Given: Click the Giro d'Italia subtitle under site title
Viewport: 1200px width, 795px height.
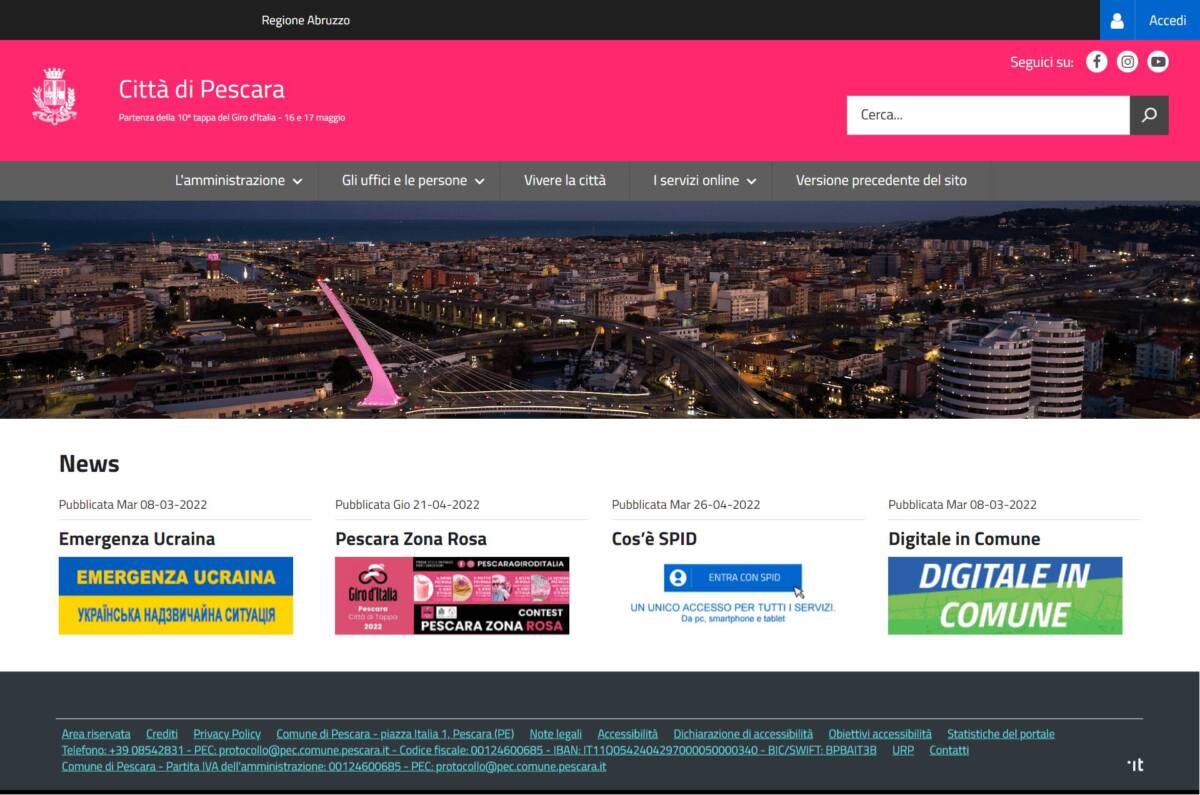Looking at the screenshot, I should 232,118.
